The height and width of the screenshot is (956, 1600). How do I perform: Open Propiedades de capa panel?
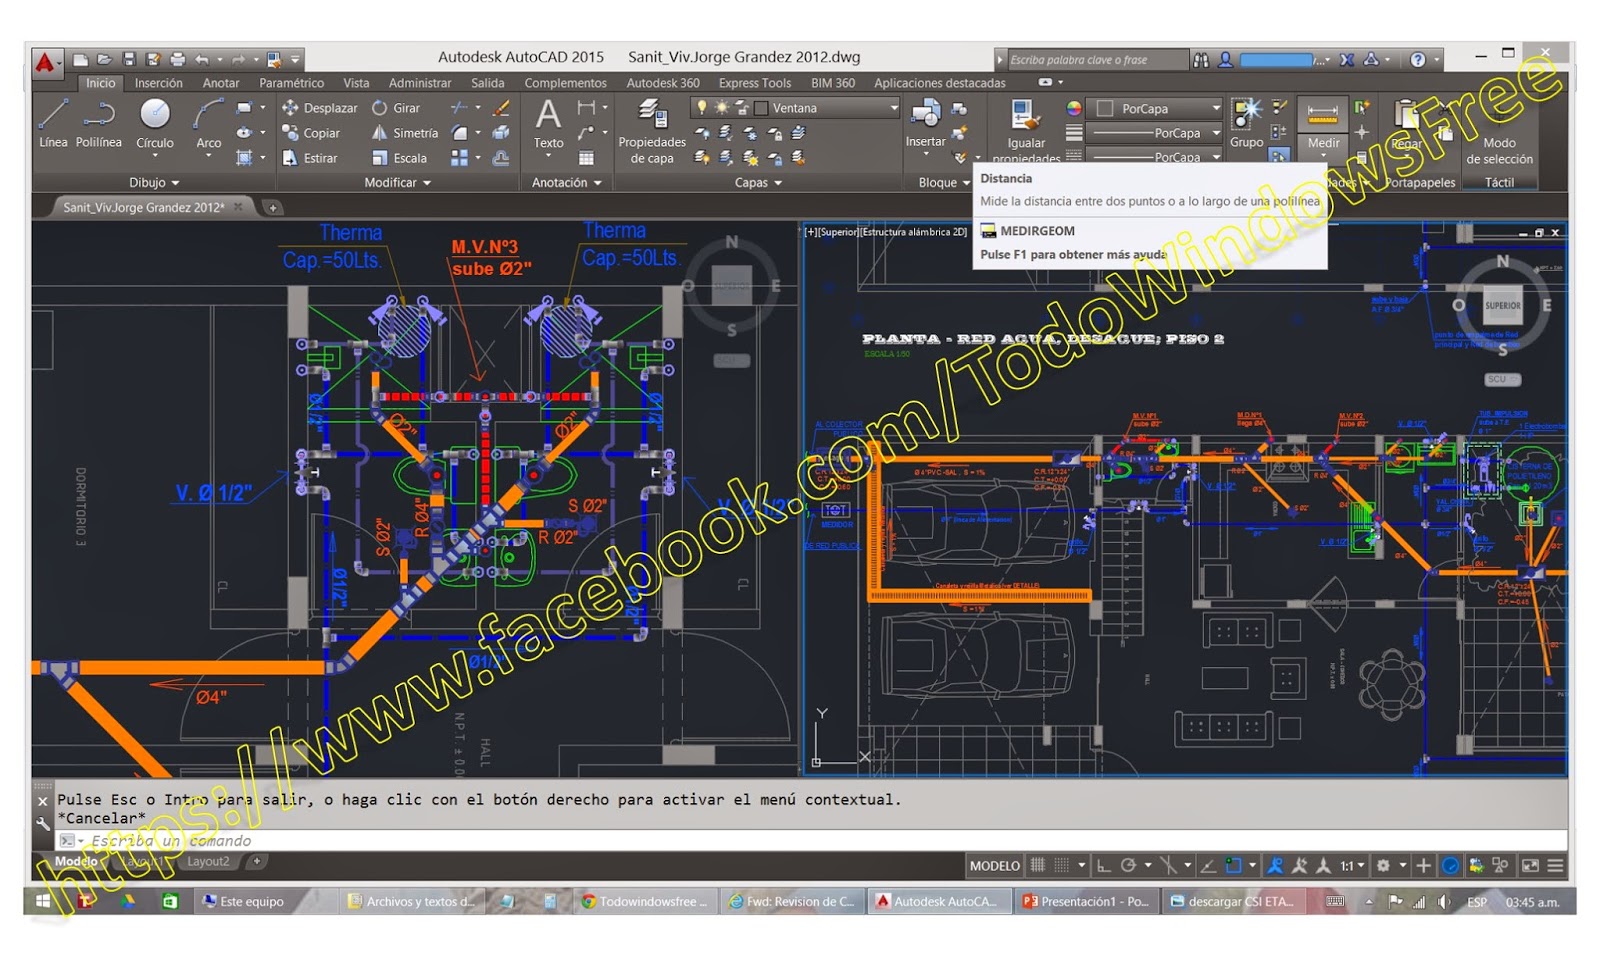tap(652, 132)
